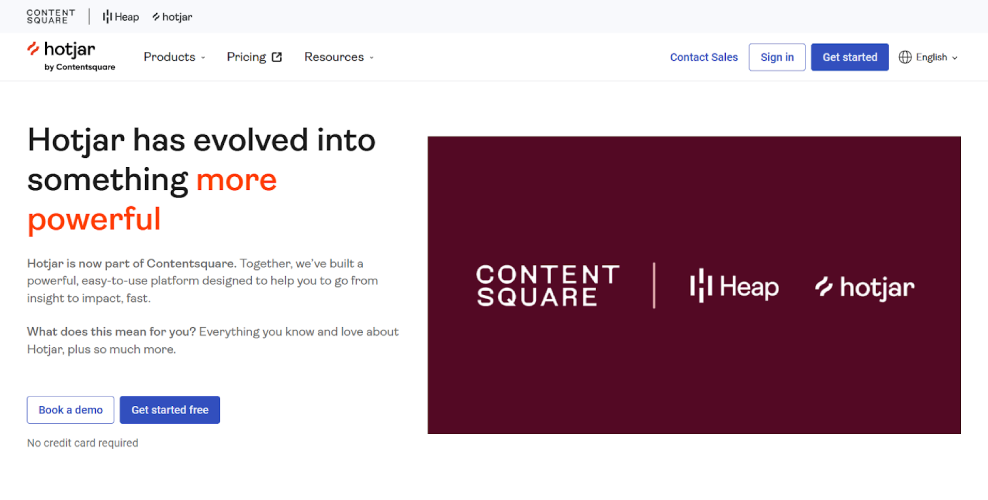Click the hotjar logo inside the maroon banner
Screen dimensions: 988x500
coord(864,287)
